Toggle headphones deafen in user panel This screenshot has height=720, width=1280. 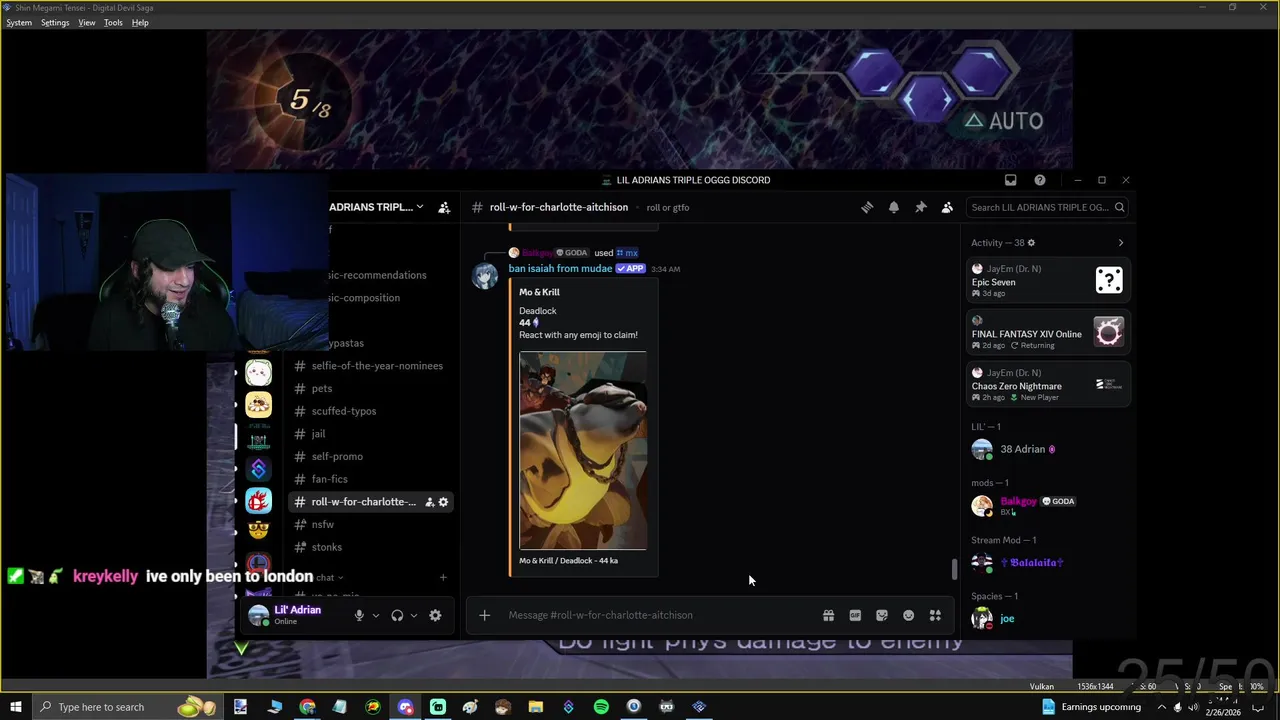pyautogui.click(x=397, y=615)
